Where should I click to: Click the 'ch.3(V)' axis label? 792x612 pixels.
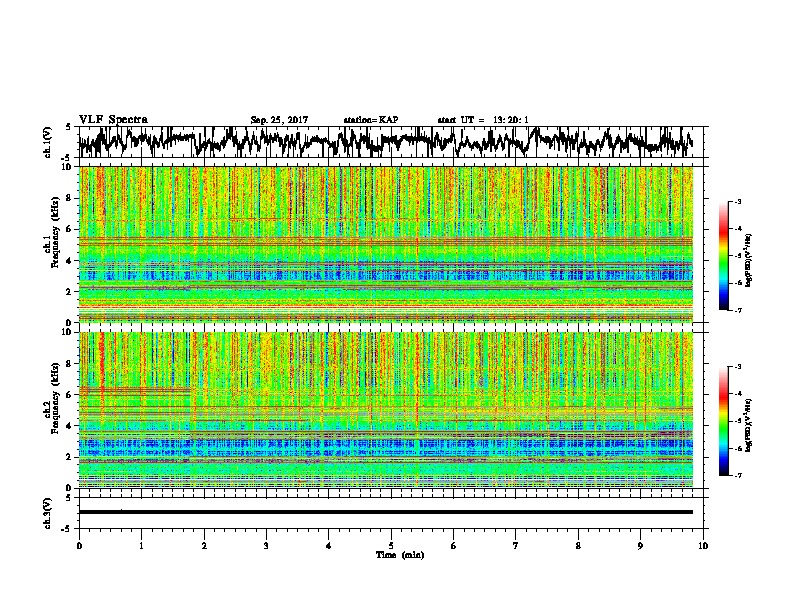point(48,513)
